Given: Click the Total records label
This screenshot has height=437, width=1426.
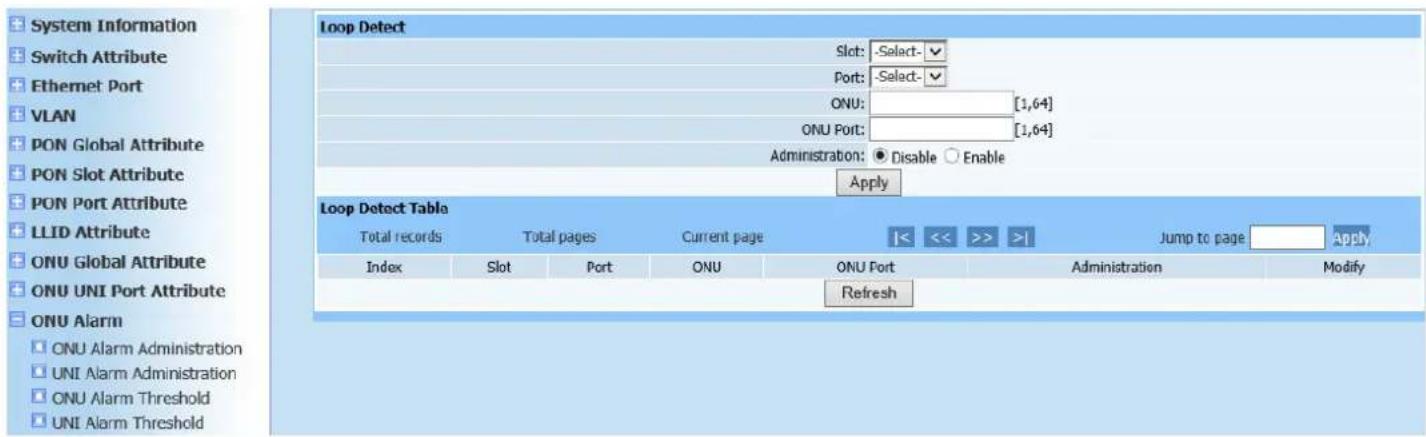Looking at the screenshot, I should 400,237.
